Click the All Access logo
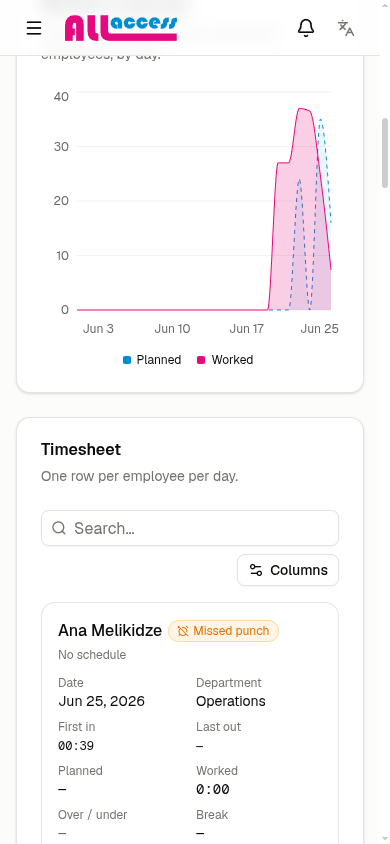The height and width of the screenshot is (844, 390). point(121,28)
